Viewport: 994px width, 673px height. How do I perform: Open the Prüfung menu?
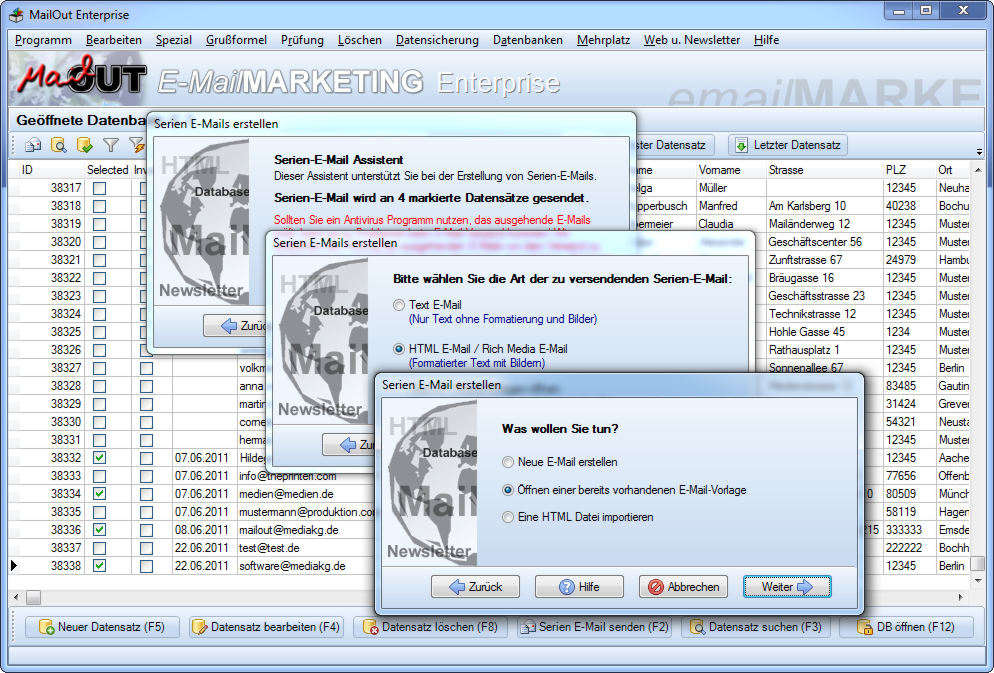(x=302, y=40)
